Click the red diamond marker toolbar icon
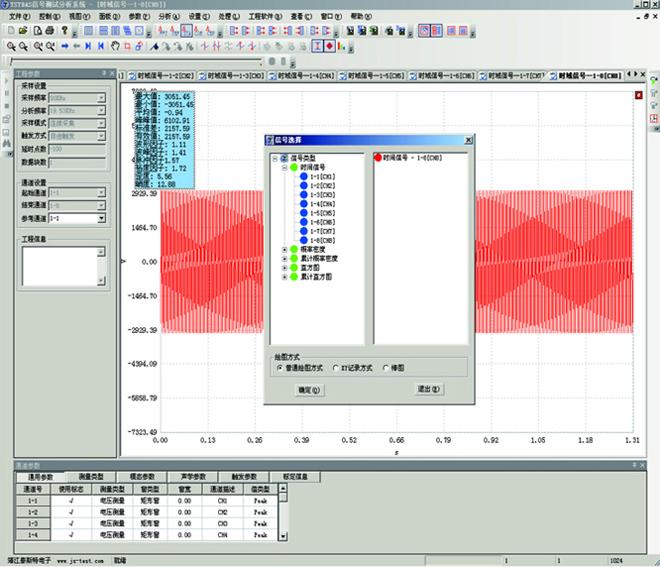The width and height of the screenshot is (660, 567). [x=329, y=46]
